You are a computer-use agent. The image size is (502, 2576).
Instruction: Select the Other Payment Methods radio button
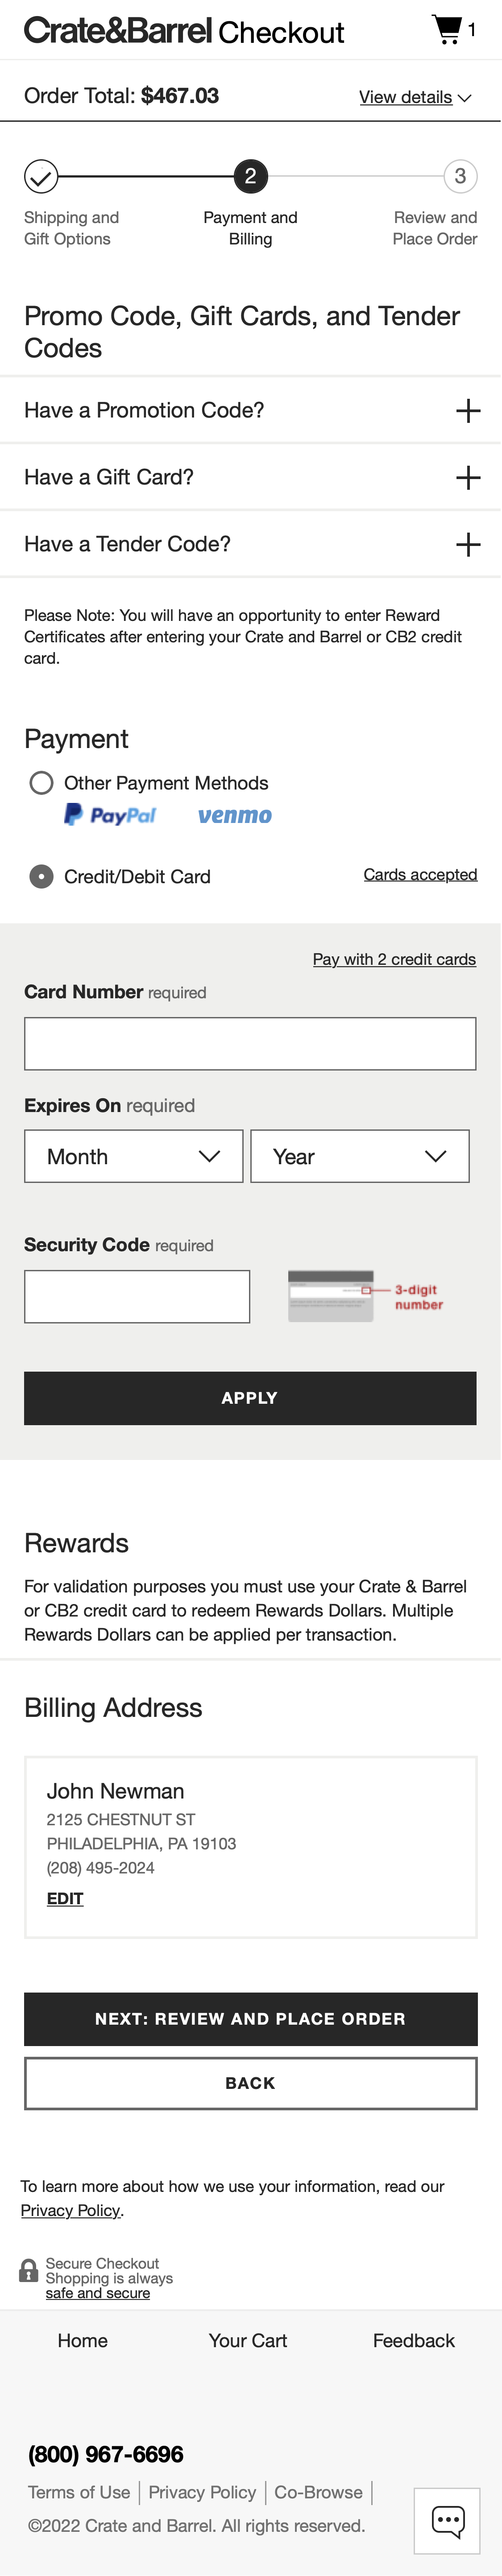pos(41,783)
